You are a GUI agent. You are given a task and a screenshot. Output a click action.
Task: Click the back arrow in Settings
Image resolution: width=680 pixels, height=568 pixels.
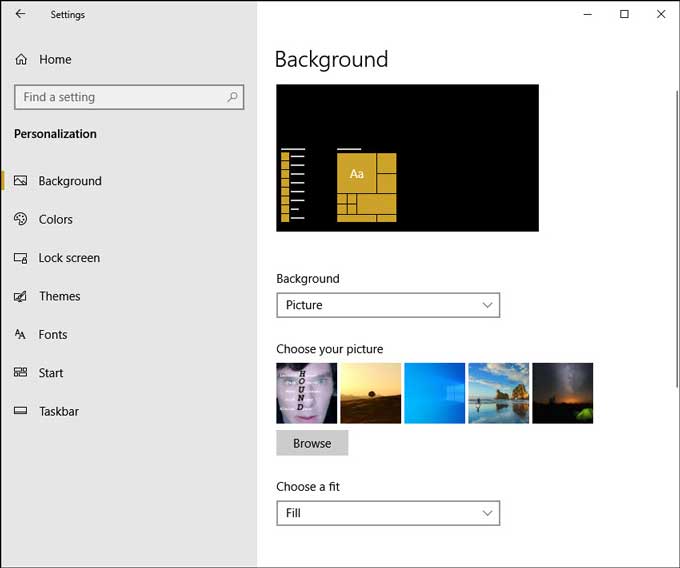pos(20,14)
